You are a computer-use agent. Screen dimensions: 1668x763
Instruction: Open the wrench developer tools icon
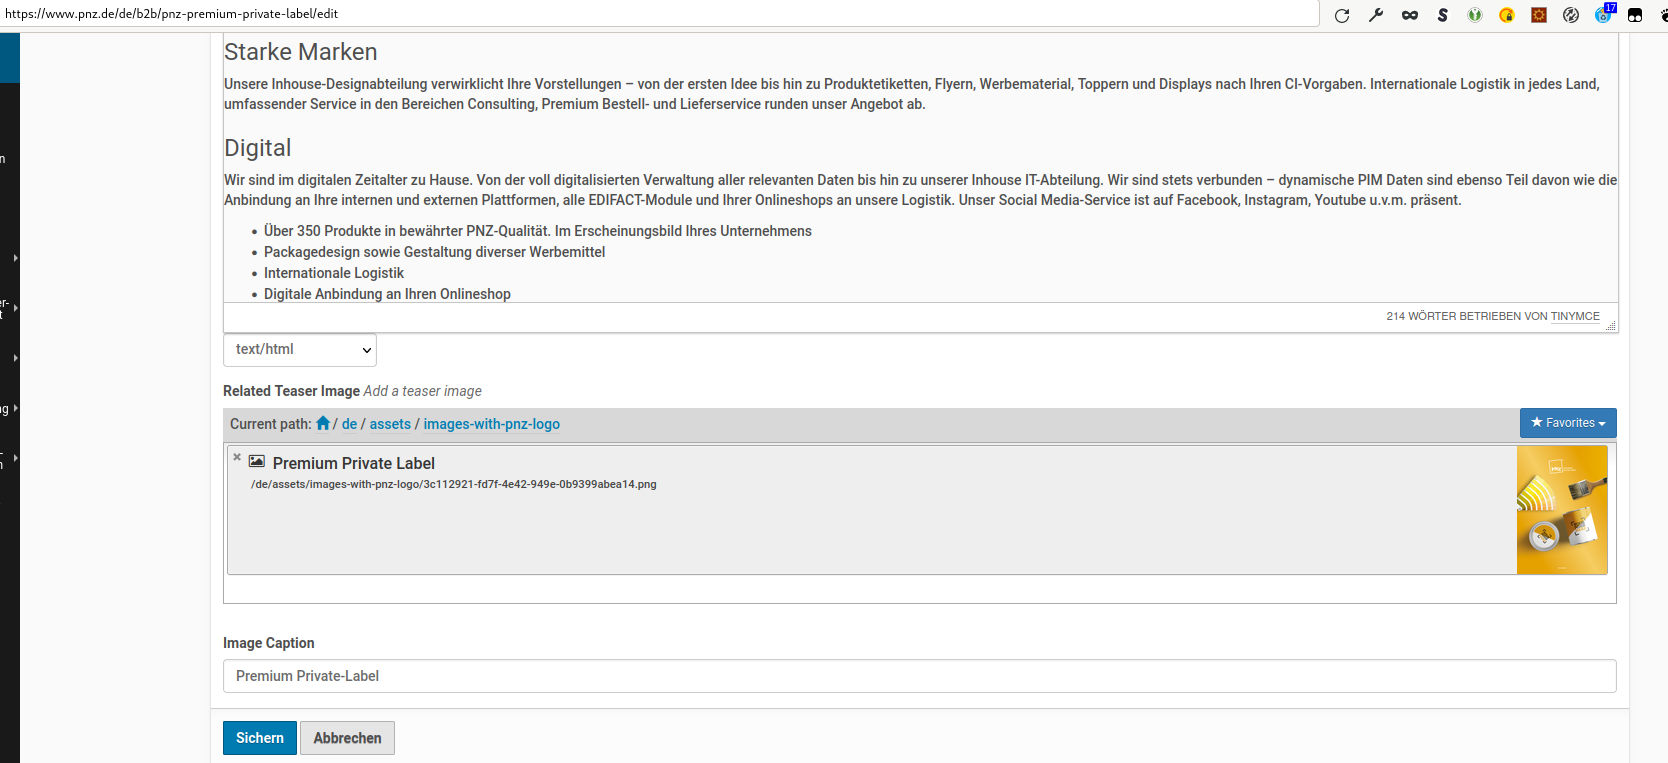(x=1376, y=15)
